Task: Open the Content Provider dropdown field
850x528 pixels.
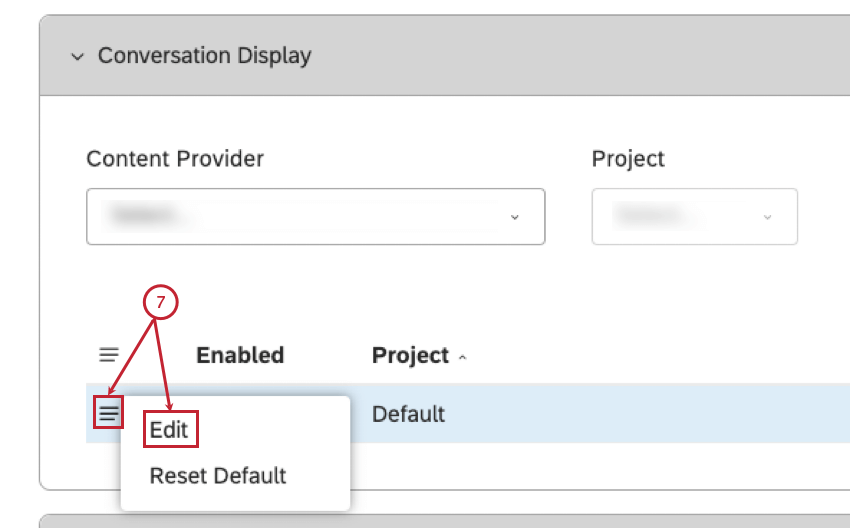Action: [300, 216]
